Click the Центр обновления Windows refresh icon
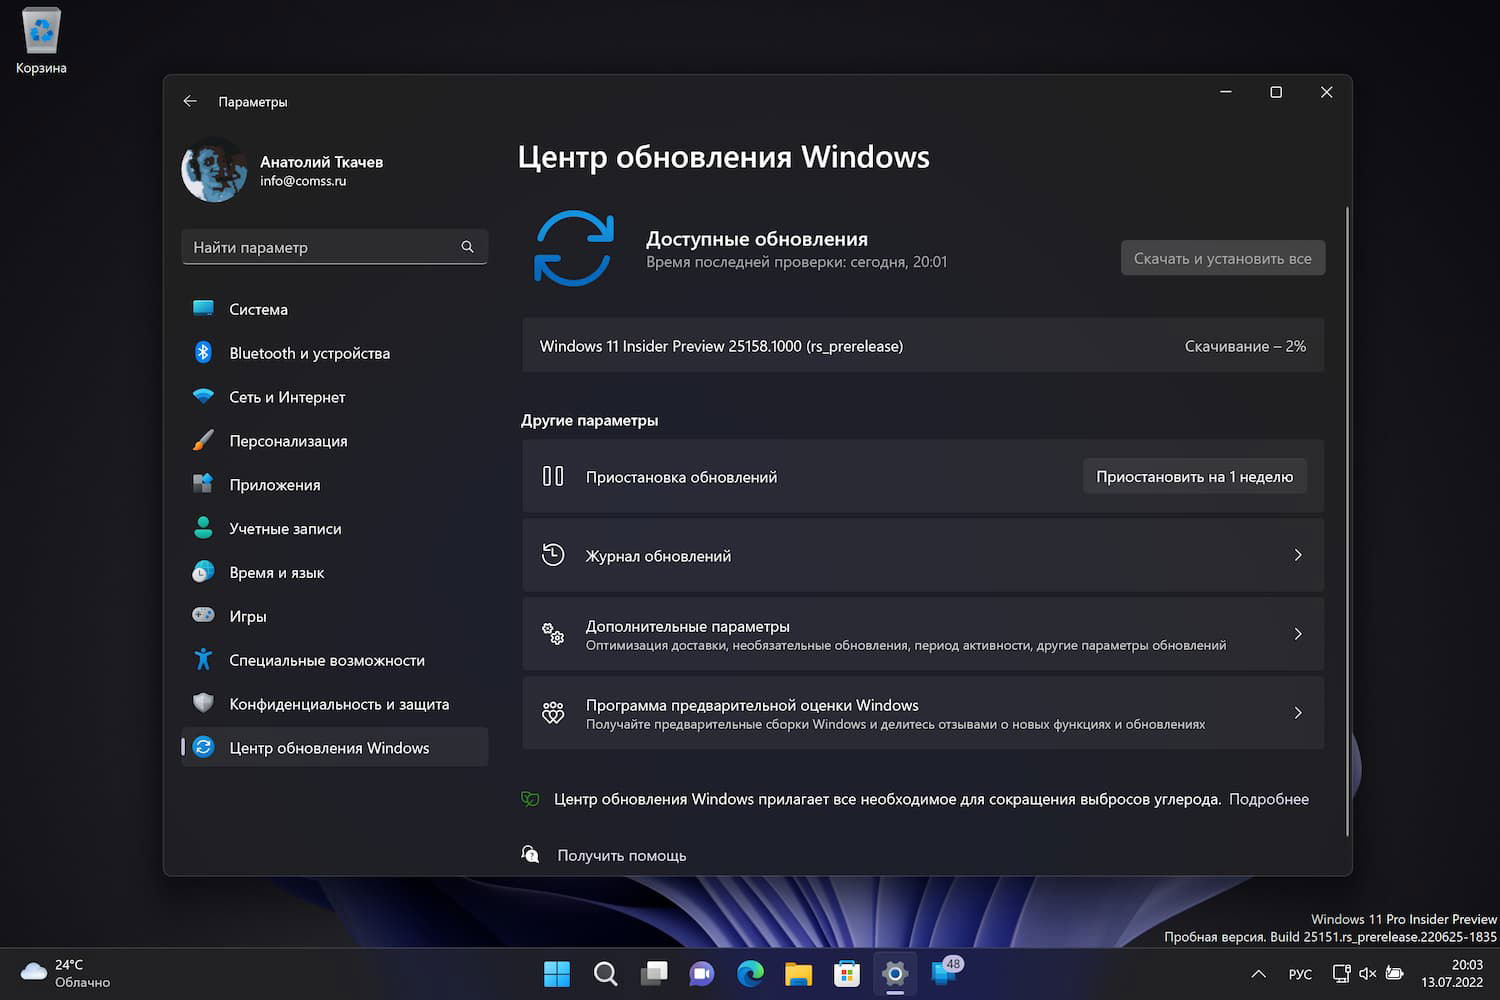Image resolution: width=1500 pixels, height=1000 pixels. (x=573, y=247)
